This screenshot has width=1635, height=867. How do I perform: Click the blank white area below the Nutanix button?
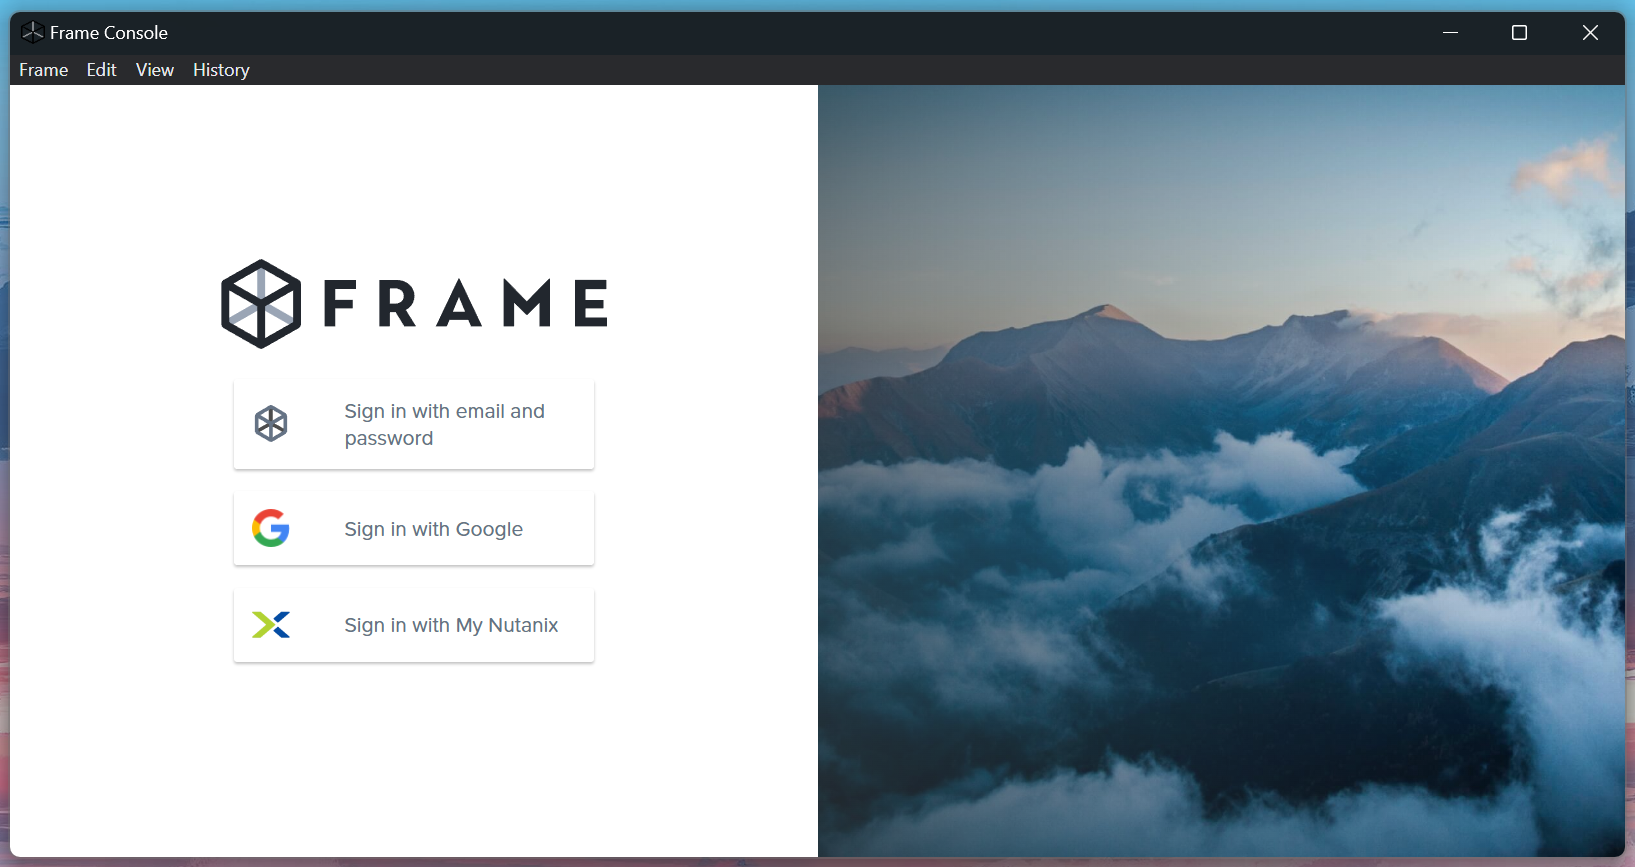pyautogui.click(x=413, y=760)
